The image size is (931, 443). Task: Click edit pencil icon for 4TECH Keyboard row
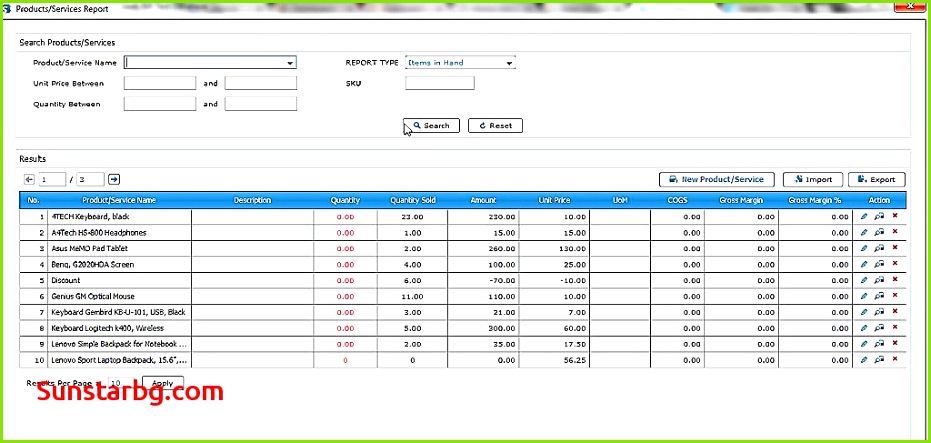(864, 216)
